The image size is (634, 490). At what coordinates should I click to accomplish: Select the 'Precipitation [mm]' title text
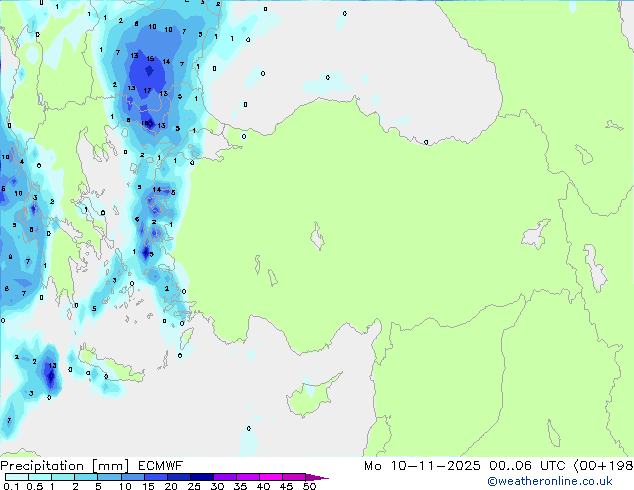[65, 466]
